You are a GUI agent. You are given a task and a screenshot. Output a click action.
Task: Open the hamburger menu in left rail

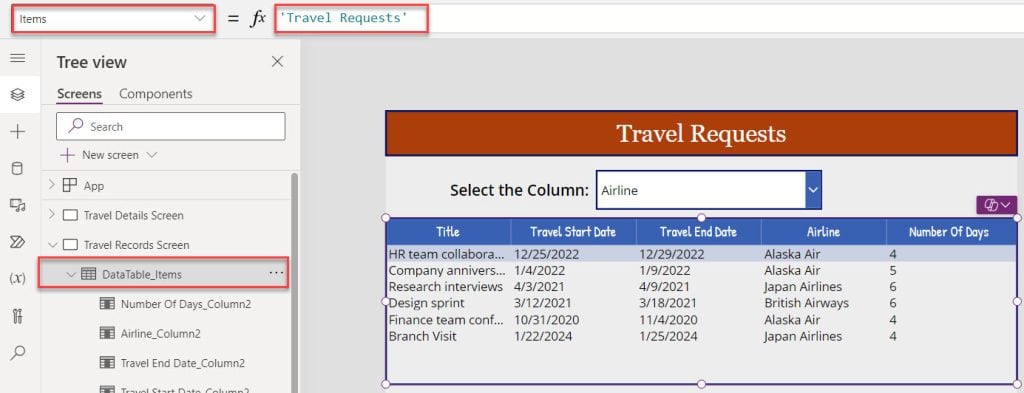pos(18,58)
